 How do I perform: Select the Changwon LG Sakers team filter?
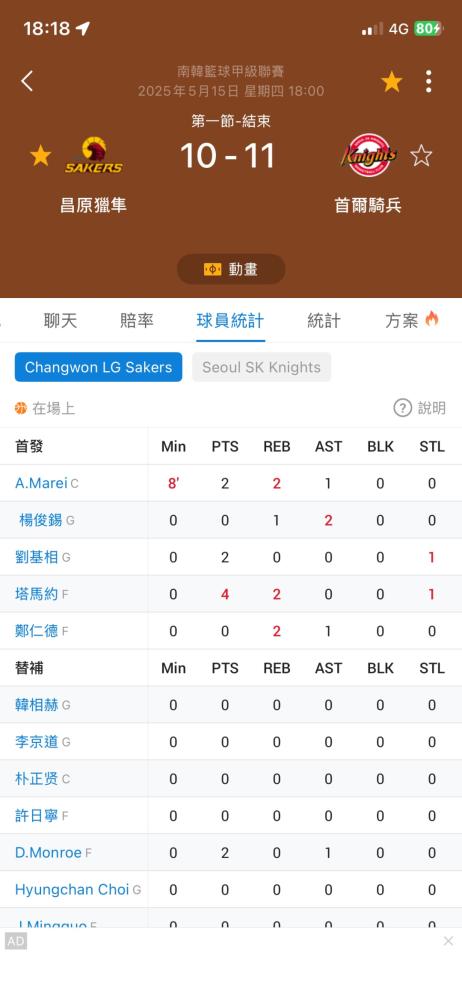pos(98,367)
